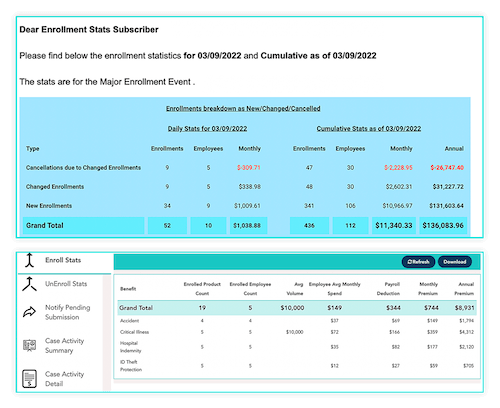Click 'Payroll Deduction' column header

(x=388, y=289)
